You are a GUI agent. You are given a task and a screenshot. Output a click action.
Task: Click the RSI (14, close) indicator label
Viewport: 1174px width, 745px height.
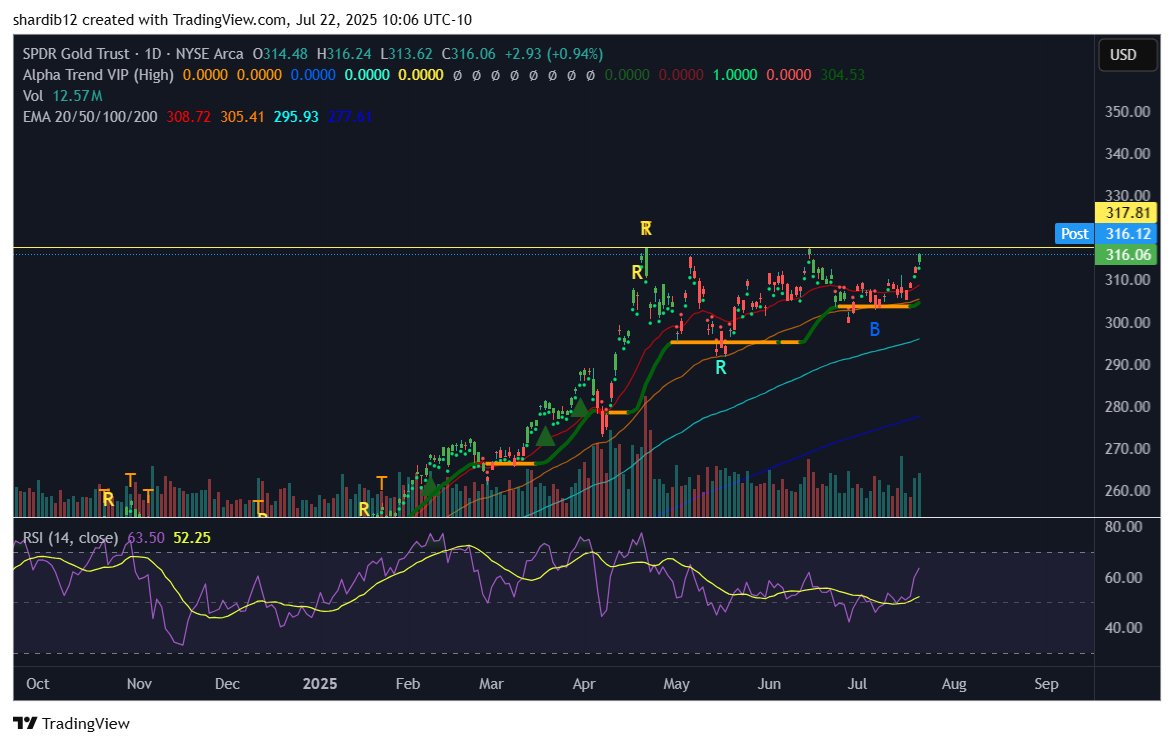[70, 538]
